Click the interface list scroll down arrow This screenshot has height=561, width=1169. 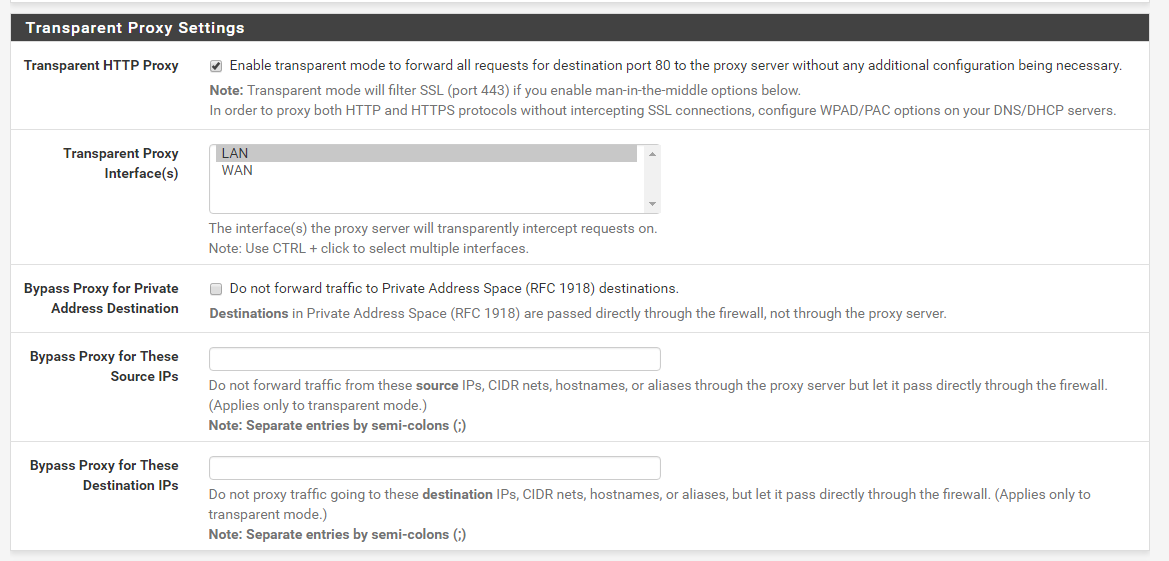click(x=652, y=204)
